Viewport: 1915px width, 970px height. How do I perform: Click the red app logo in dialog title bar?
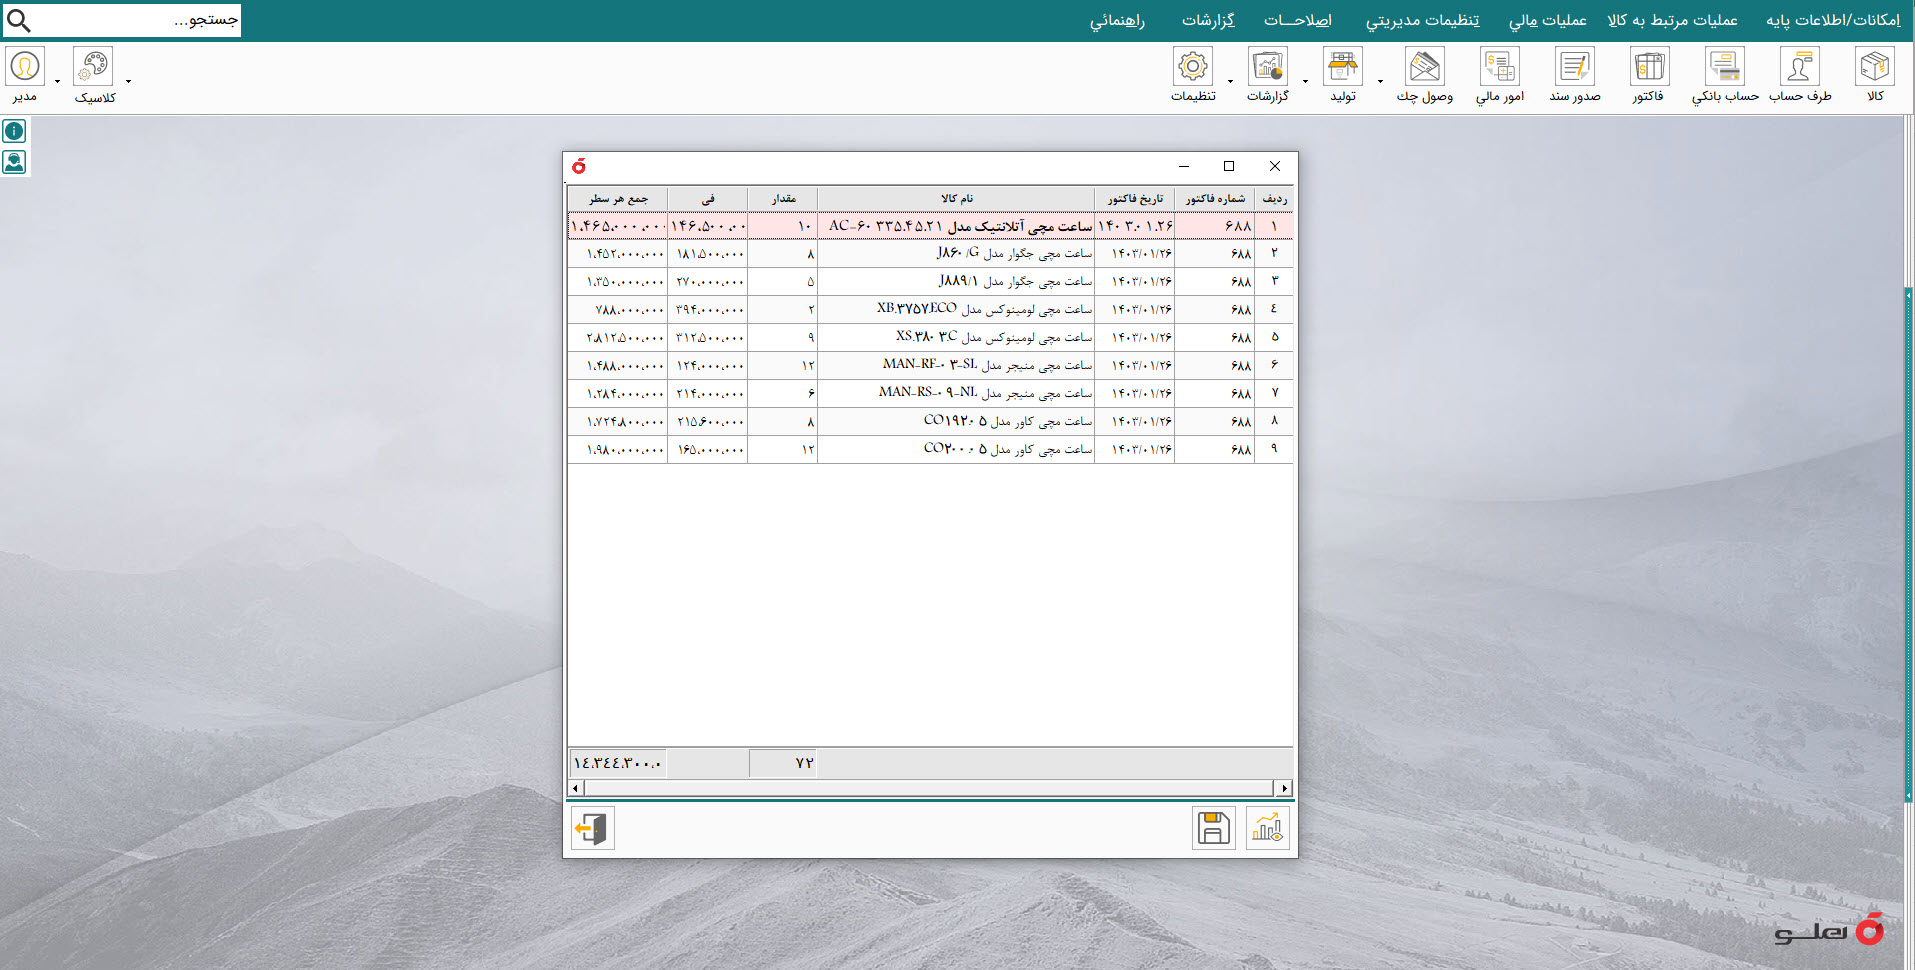point(579,166)
